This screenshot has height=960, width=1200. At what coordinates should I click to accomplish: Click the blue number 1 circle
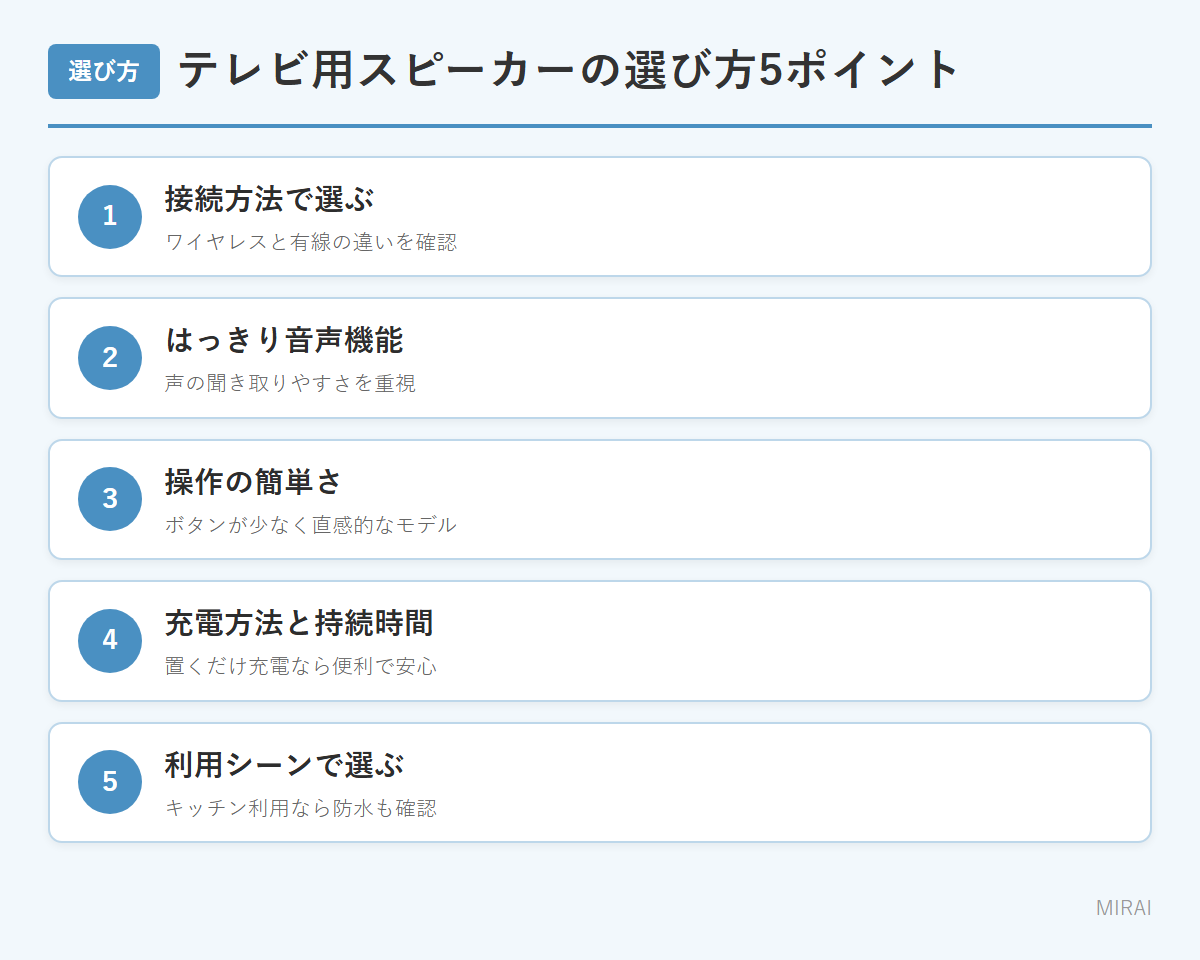point(110,216)
